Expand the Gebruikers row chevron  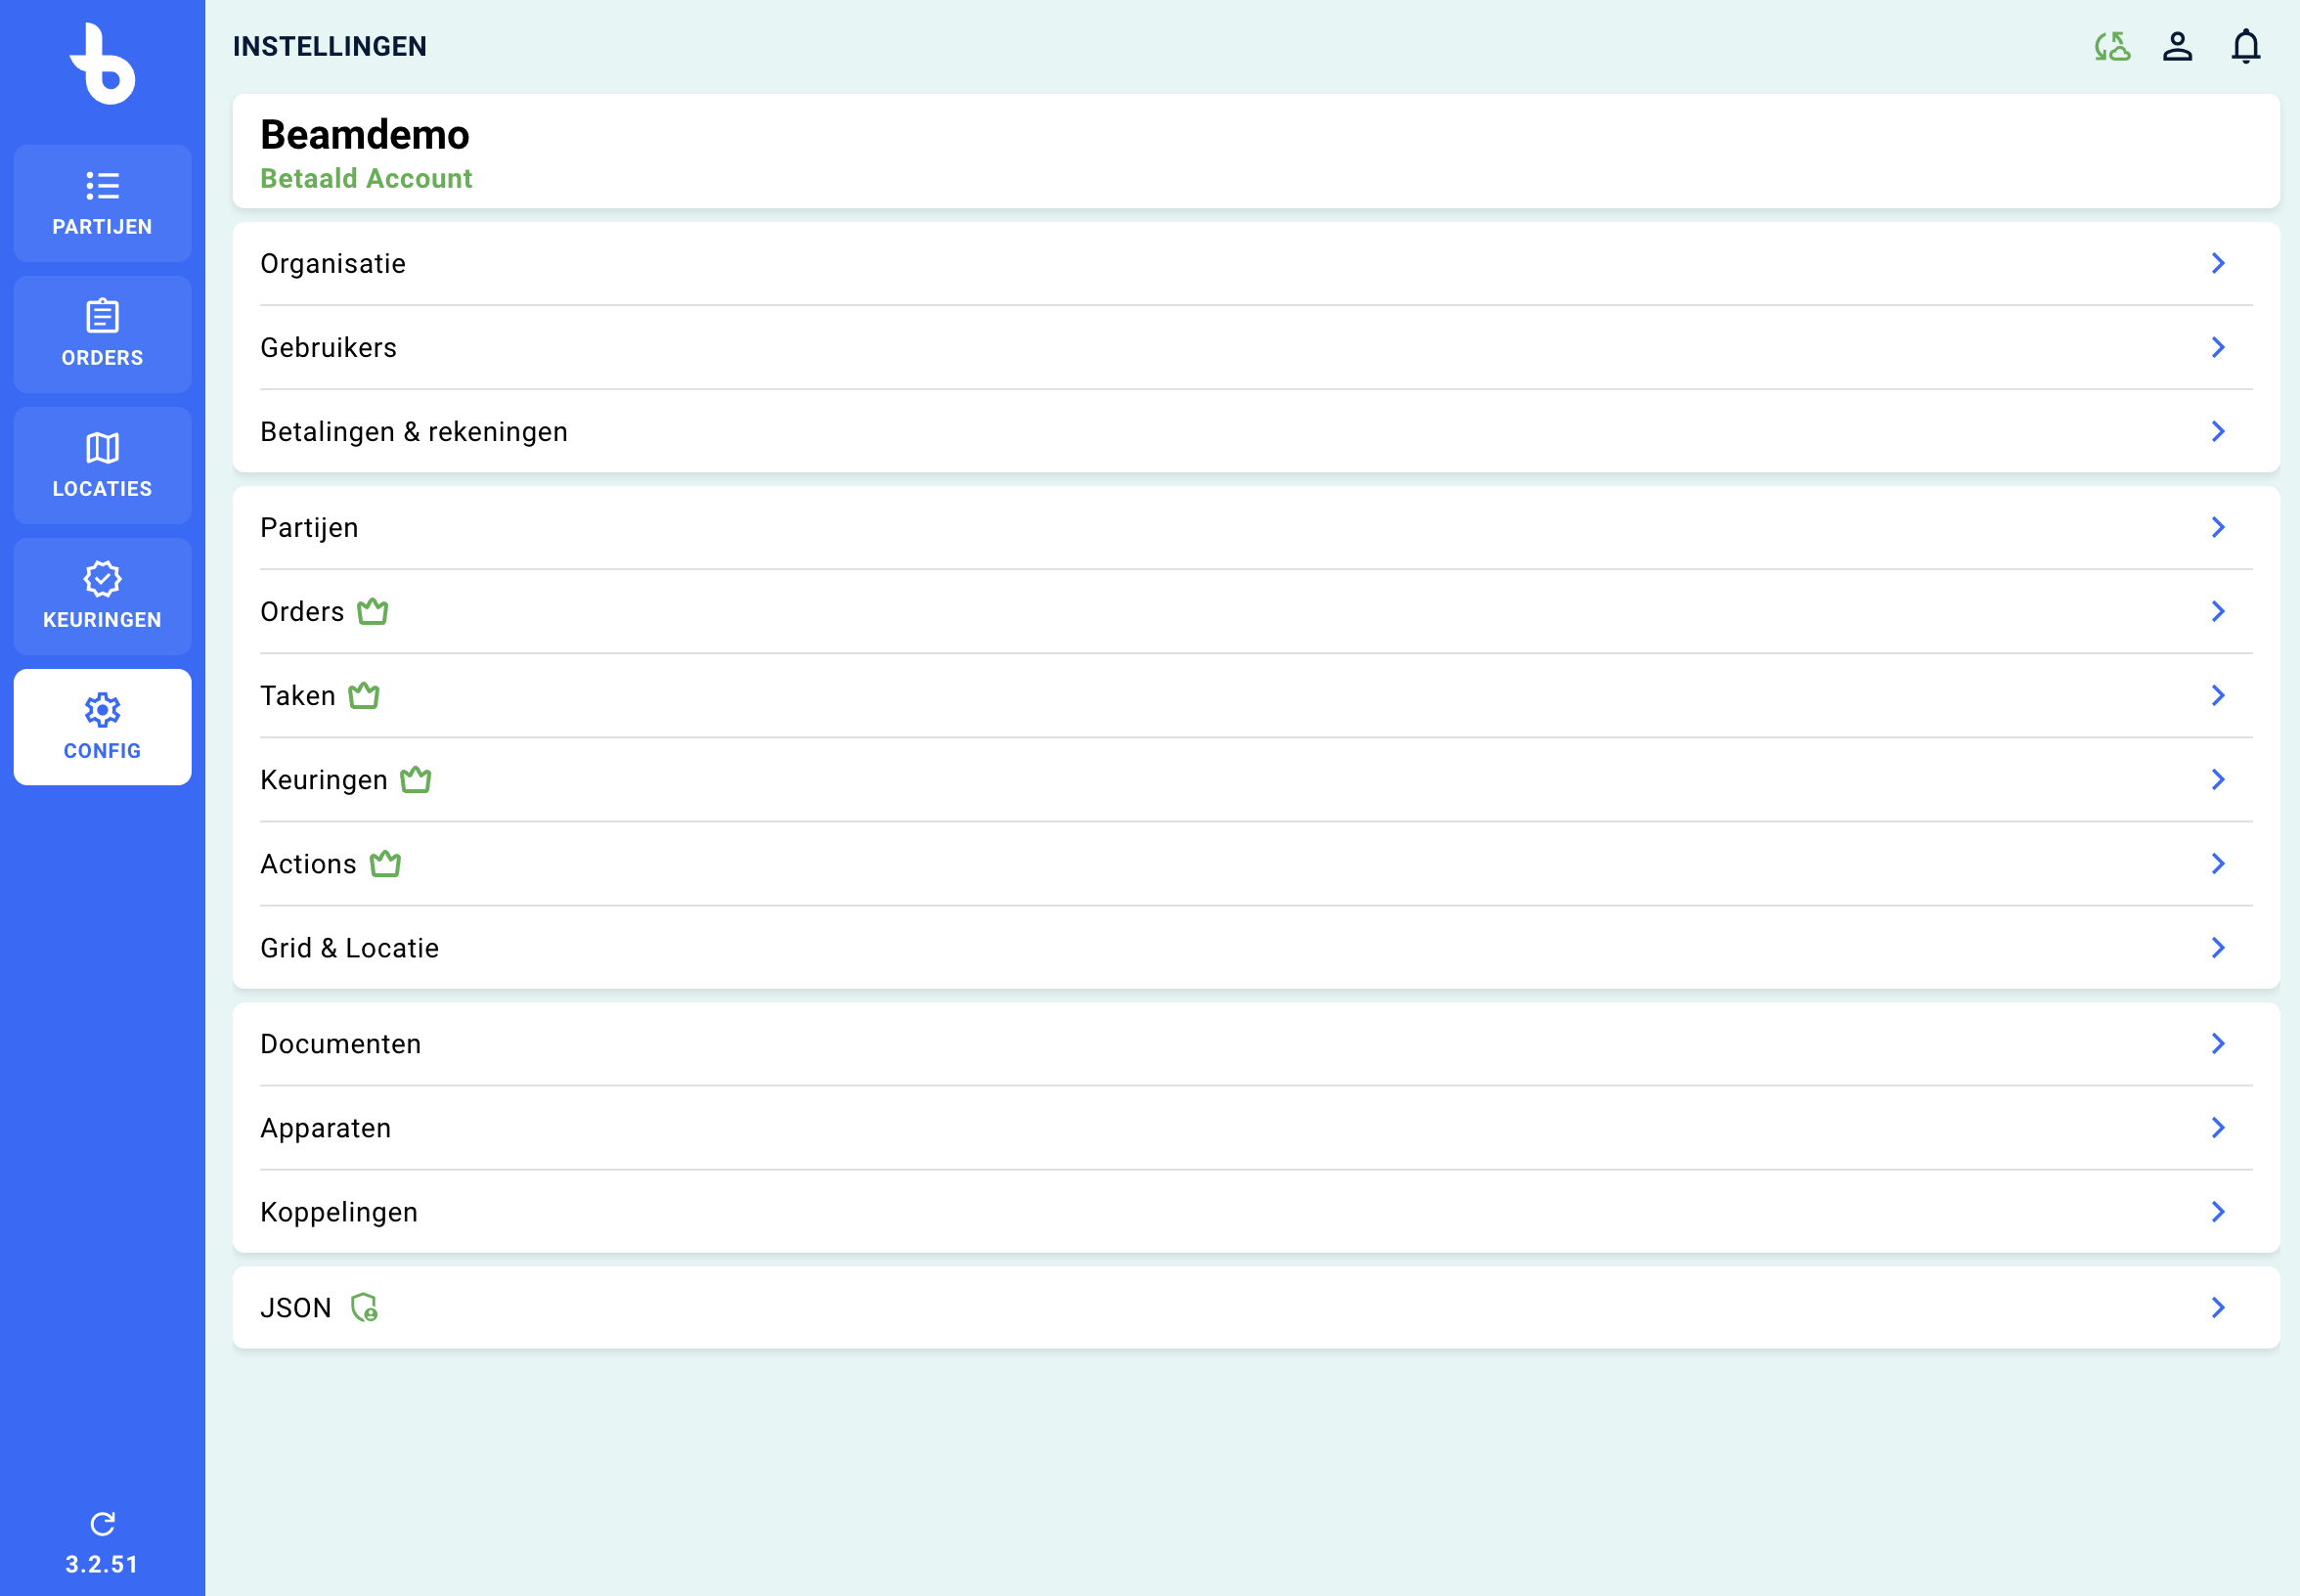(2217, 347)
